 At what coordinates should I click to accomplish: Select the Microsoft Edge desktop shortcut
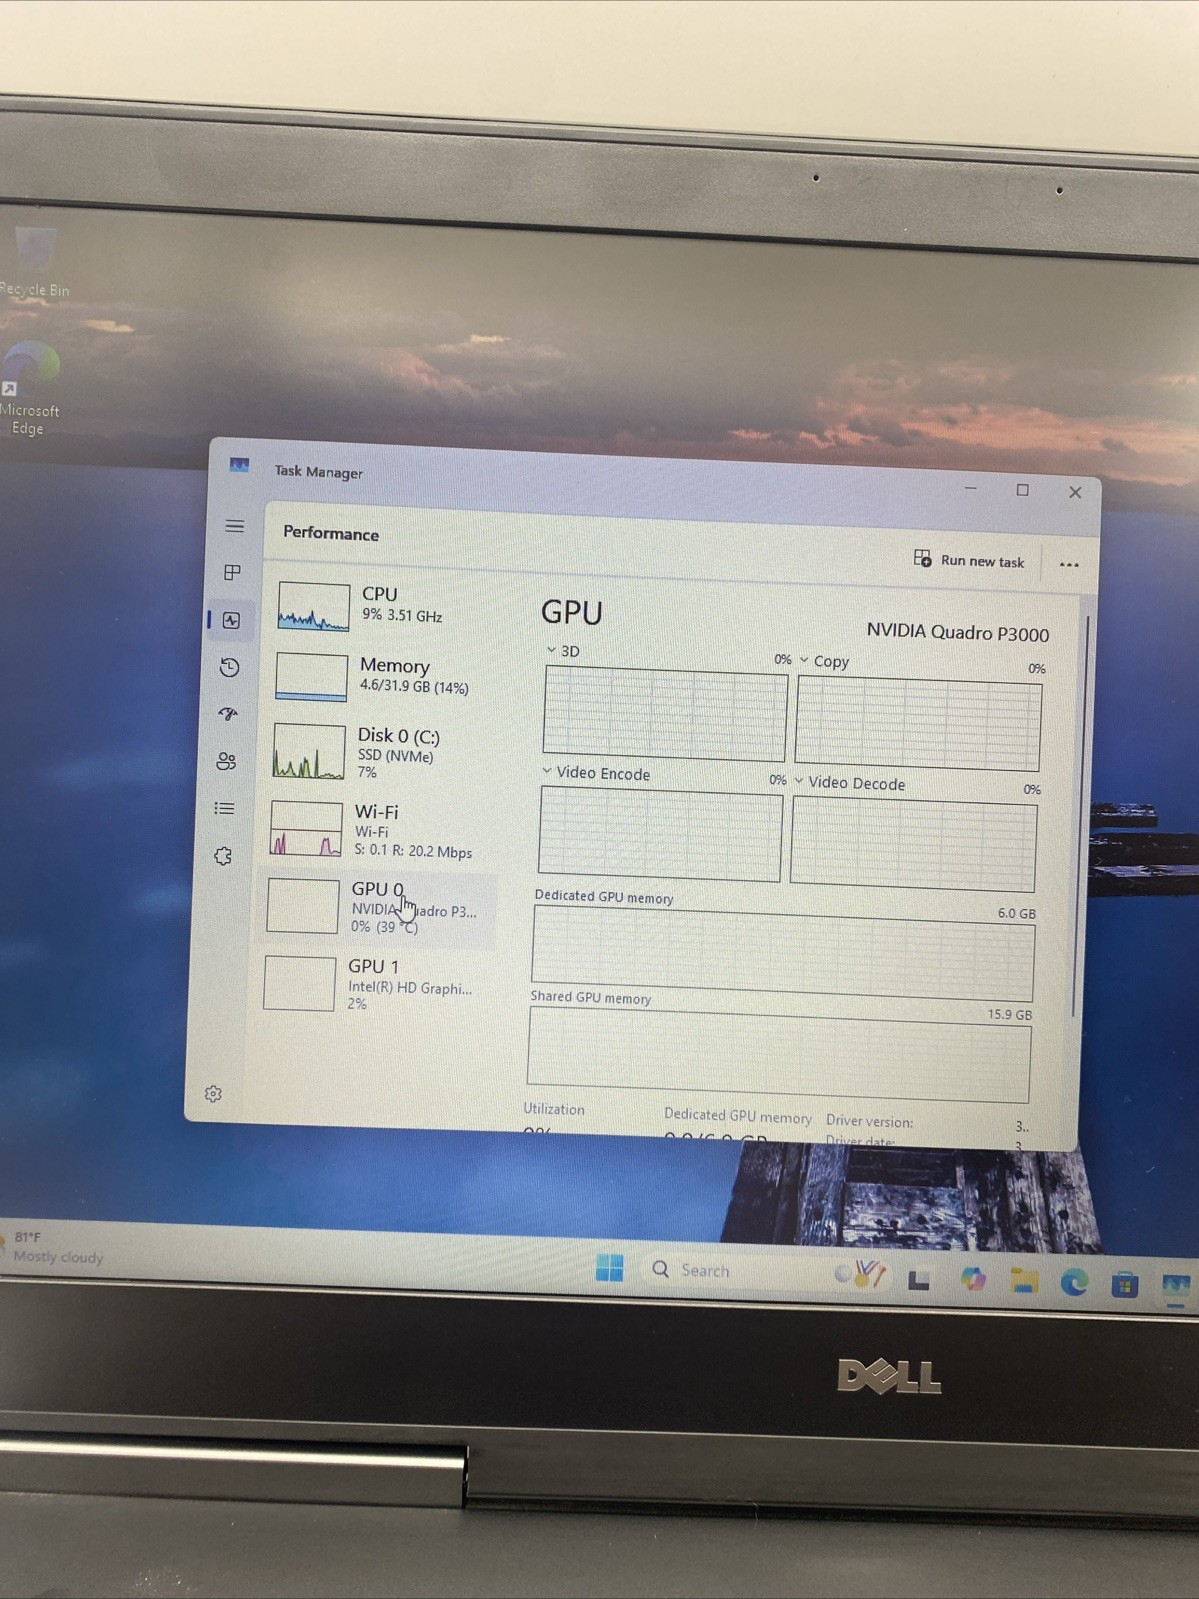point(30,389)
